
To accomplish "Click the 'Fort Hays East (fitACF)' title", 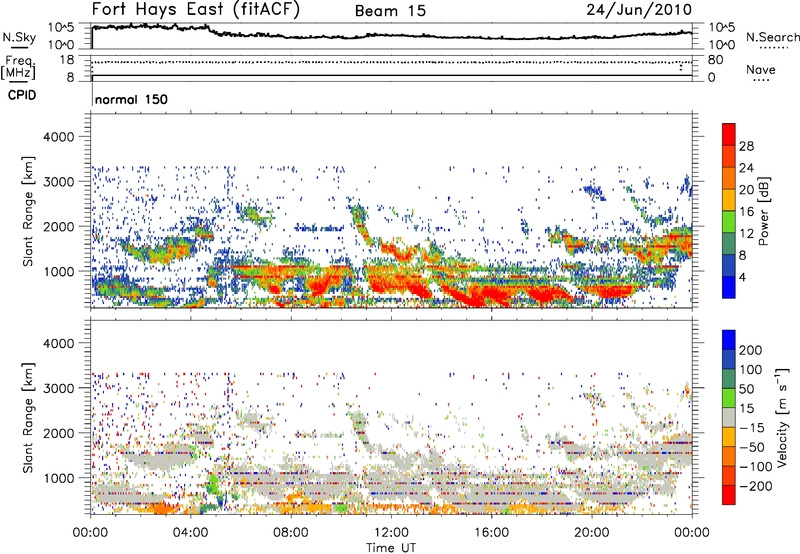I will [x=195, y=9].
